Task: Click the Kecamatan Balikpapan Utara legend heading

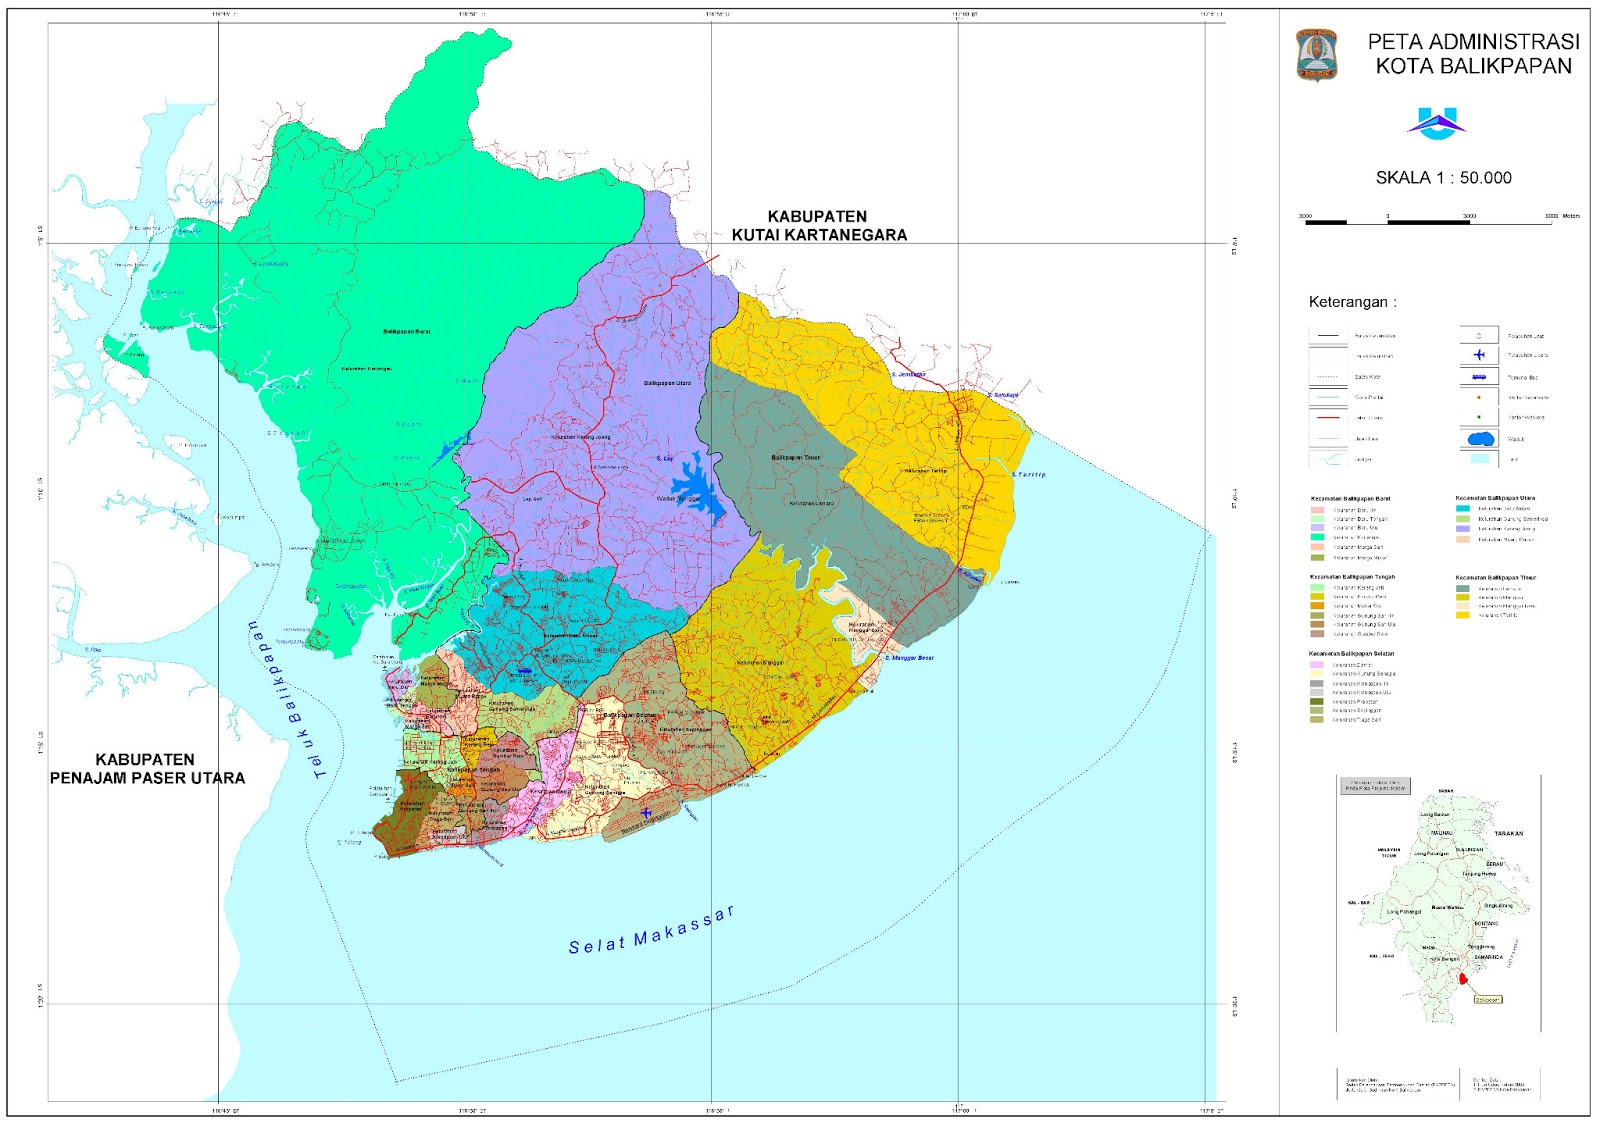Action: [1495, 498]
